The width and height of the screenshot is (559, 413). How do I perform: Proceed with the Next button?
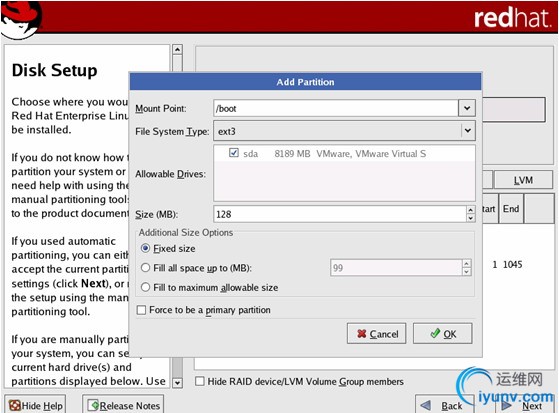tap(526, 406)
